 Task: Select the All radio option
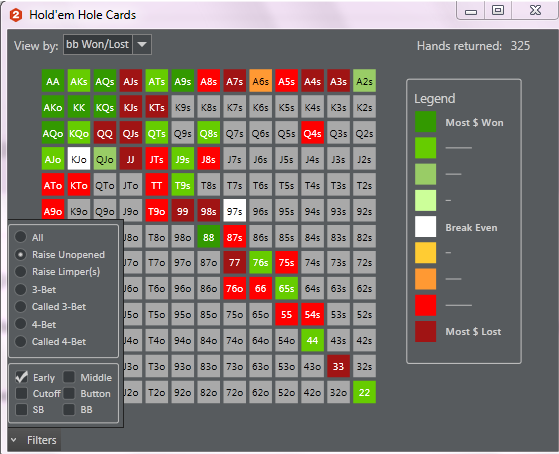[21, 237]
